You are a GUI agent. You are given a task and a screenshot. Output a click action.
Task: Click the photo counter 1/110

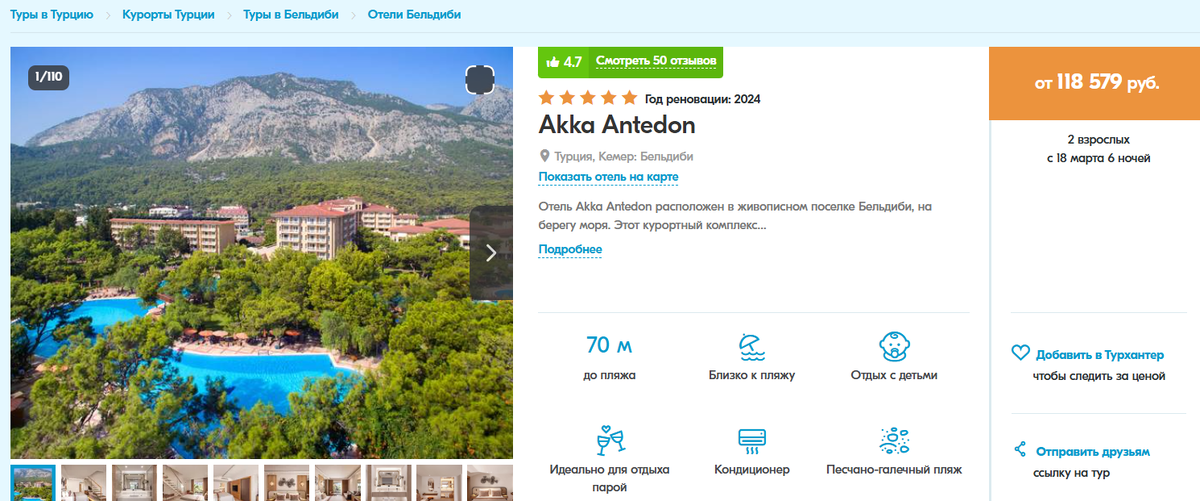pos(48,76)
